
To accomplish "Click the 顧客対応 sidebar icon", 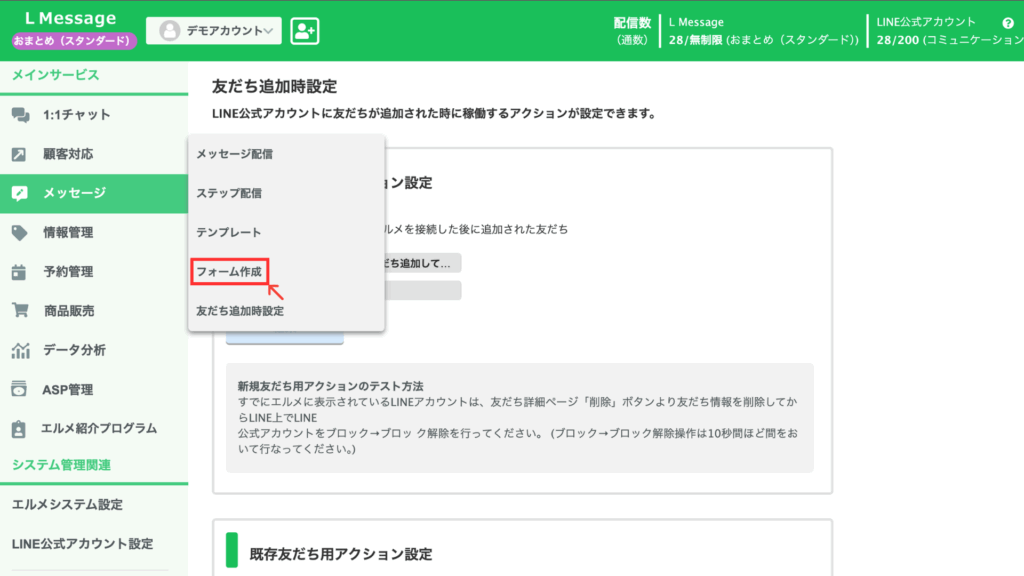I will 19,154.
